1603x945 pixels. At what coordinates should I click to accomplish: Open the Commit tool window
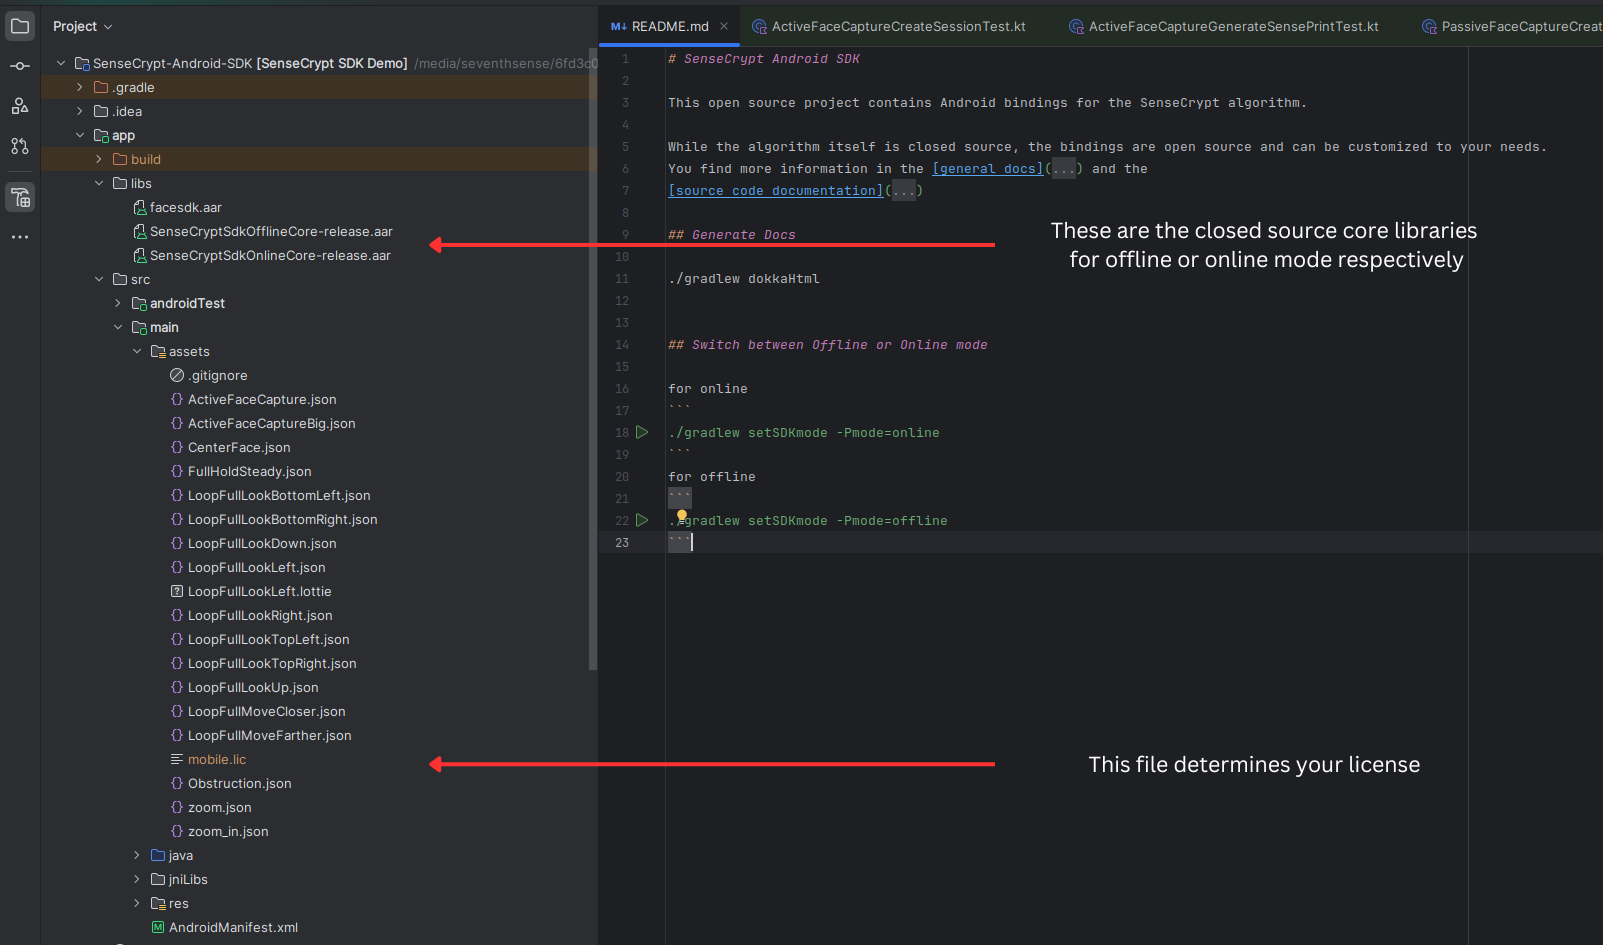(x=20, y=66)
